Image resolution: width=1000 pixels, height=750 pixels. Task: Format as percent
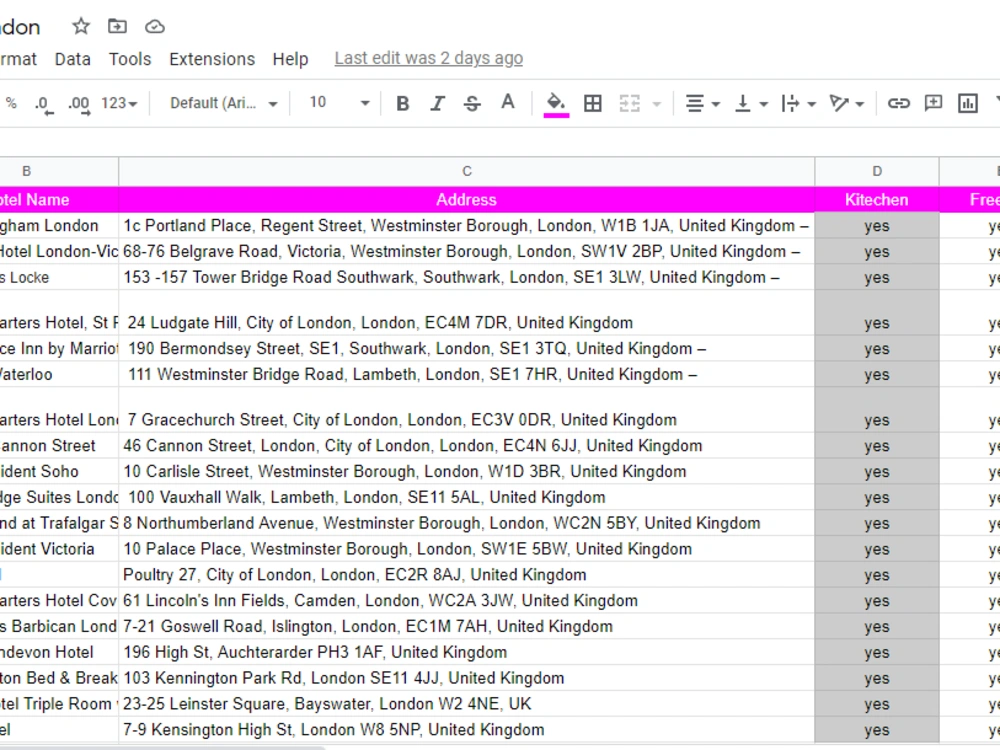(11, 103)
